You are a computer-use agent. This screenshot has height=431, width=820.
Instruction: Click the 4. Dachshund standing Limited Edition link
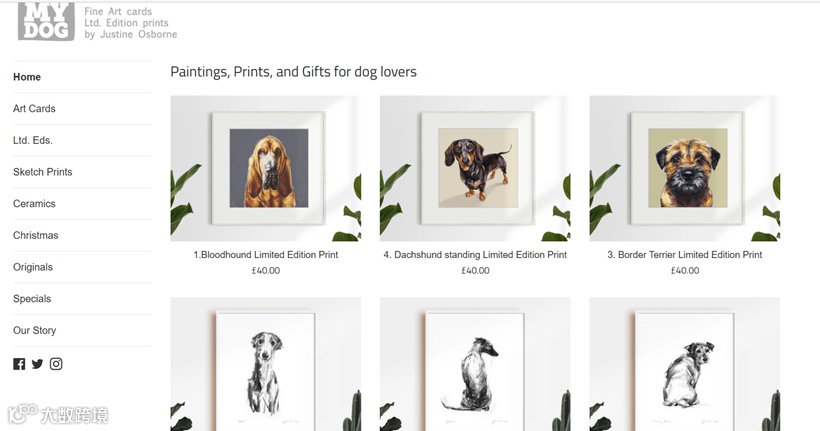475,255
